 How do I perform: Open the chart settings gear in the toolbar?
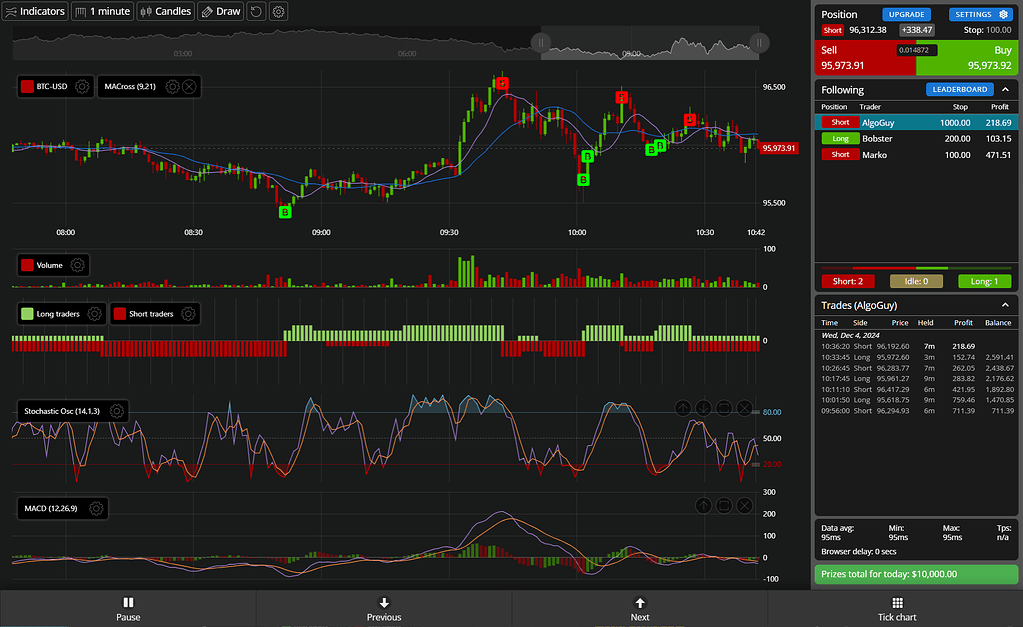coord(279,11)
